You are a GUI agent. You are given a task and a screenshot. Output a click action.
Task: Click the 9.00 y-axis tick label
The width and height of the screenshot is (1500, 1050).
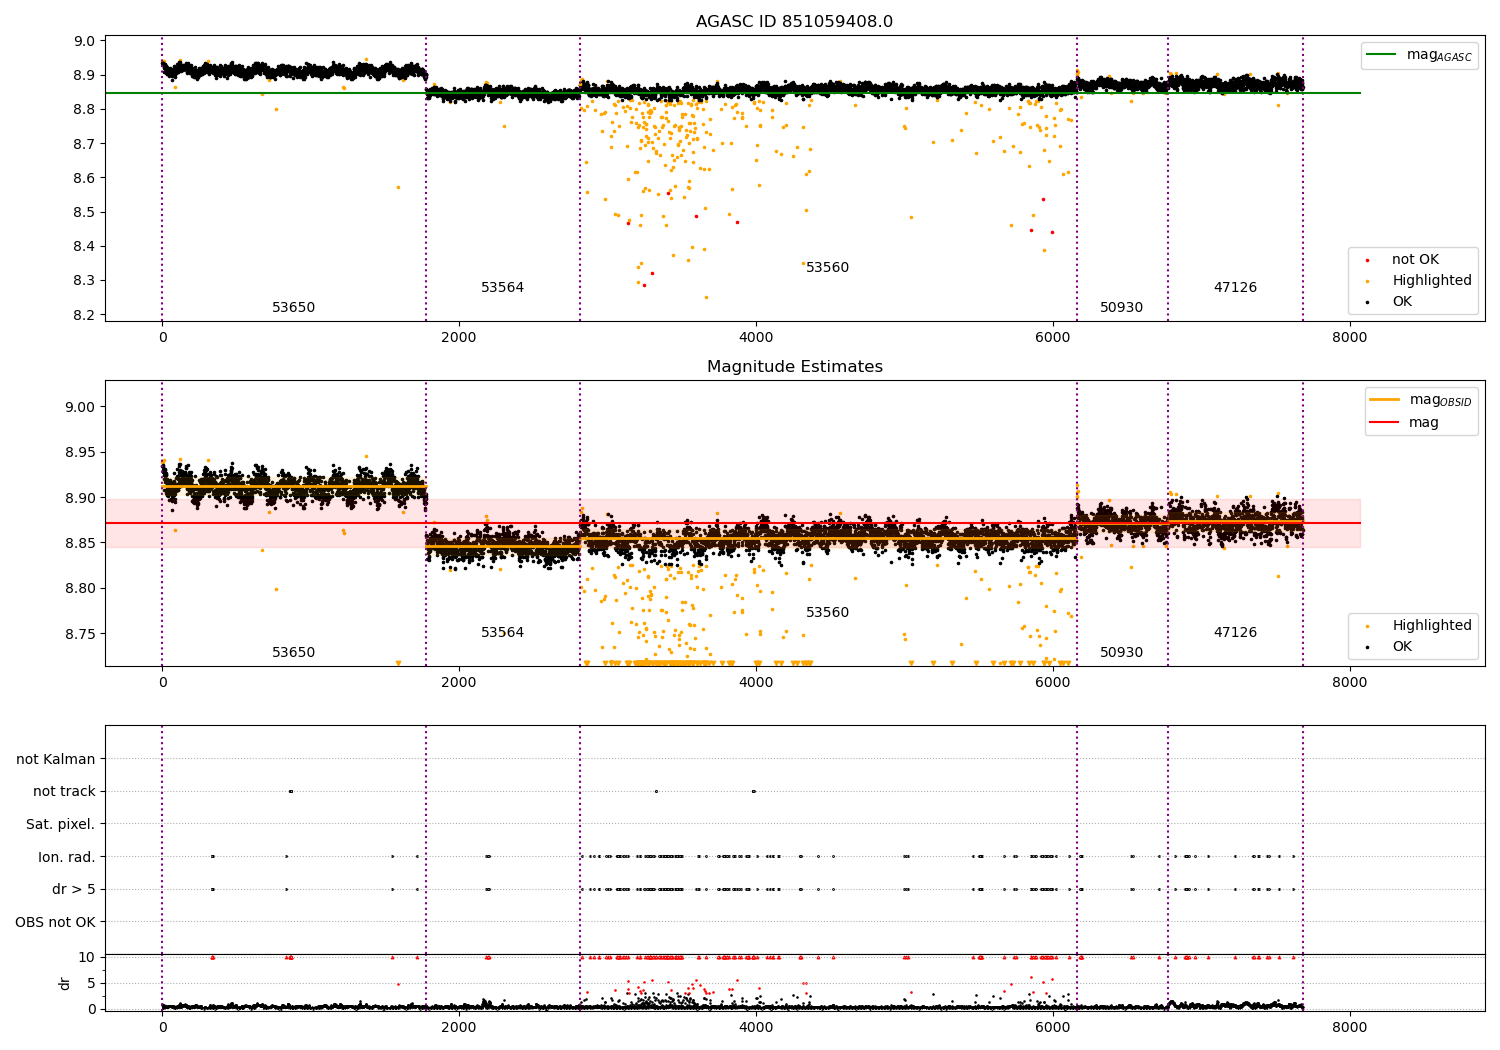81,407
